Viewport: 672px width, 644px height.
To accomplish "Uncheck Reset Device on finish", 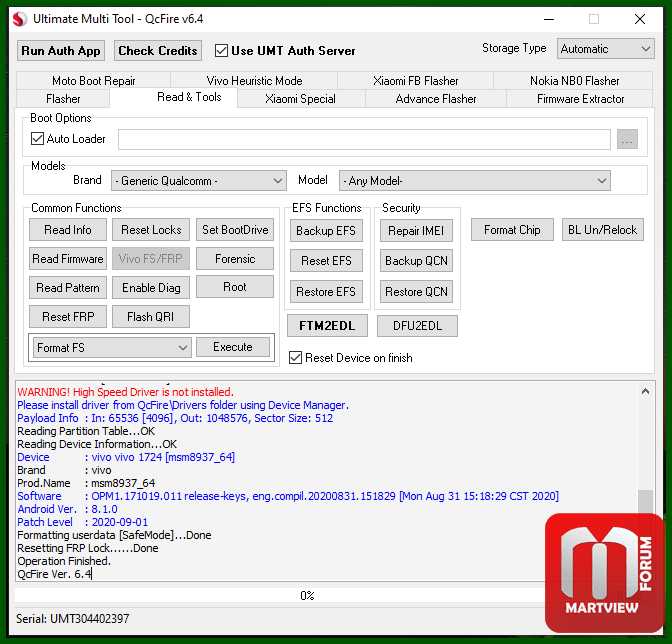I will pos(295,358).
